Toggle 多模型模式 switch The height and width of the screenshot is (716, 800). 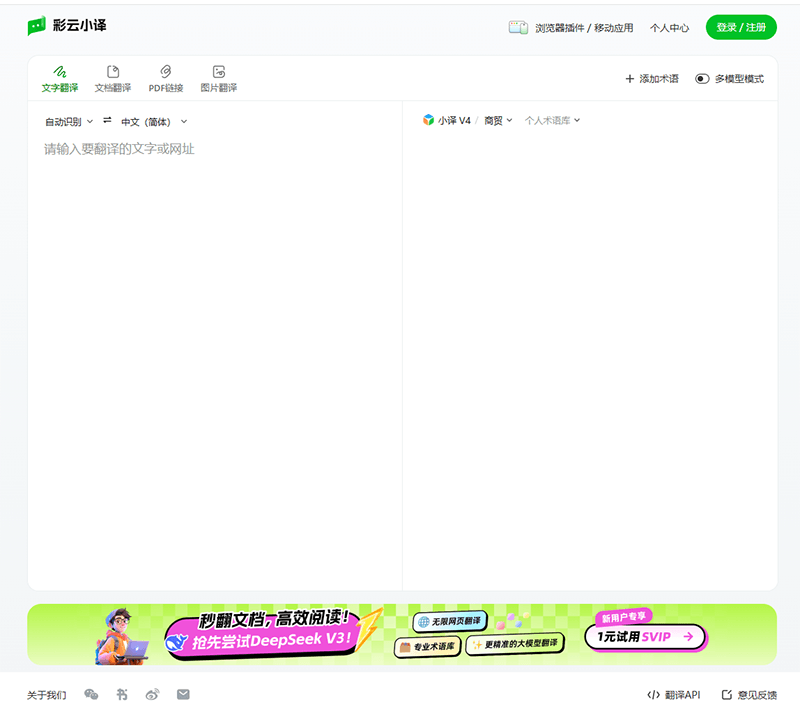coord(702,79)
